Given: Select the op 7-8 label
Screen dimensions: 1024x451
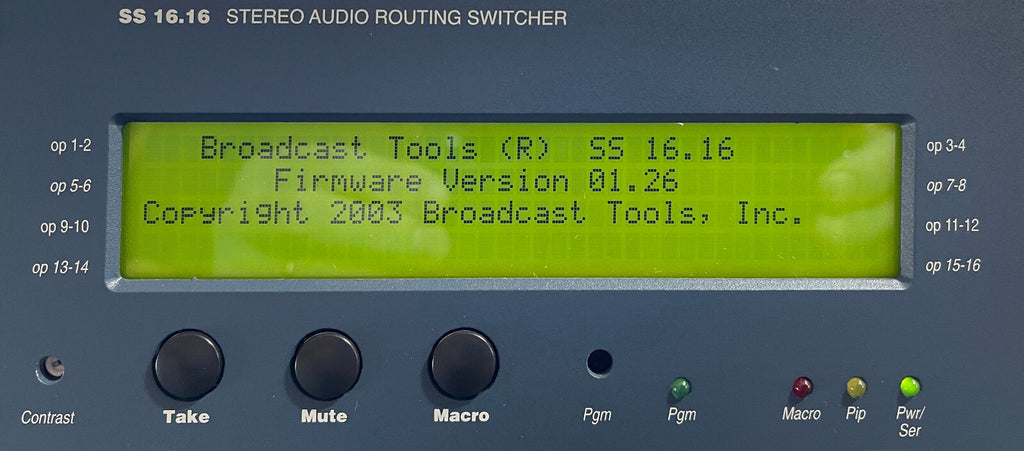Looking at the screenshot, I should [946, 186].
